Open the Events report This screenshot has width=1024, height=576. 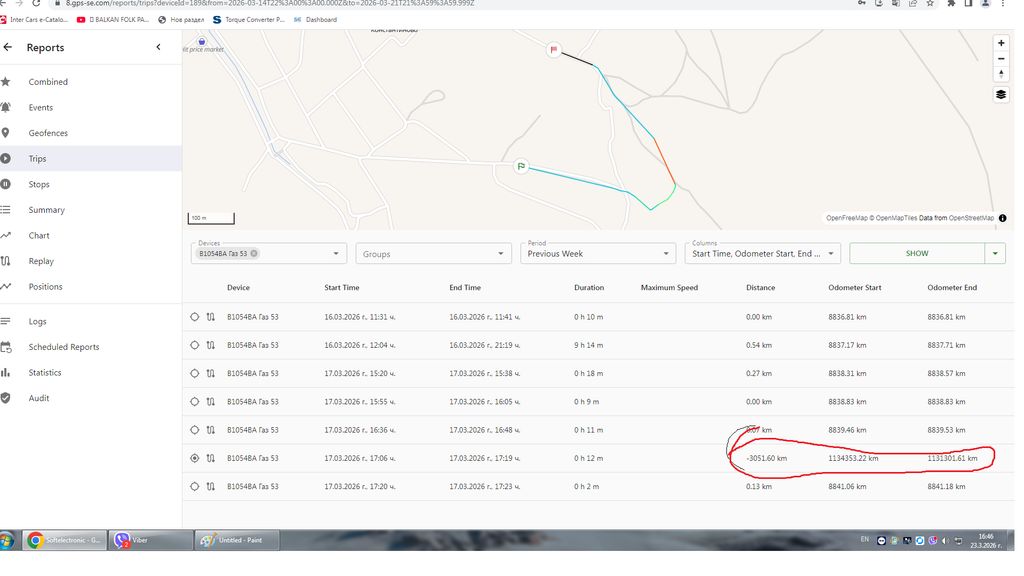40,108
